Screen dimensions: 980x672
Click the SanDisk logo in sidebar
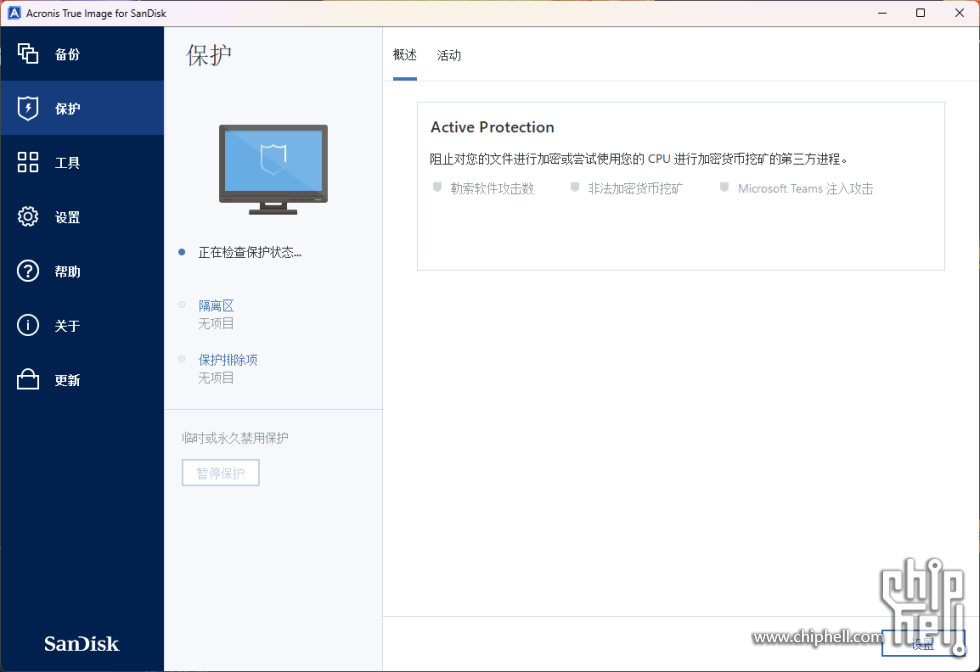[x=81, y=644]
